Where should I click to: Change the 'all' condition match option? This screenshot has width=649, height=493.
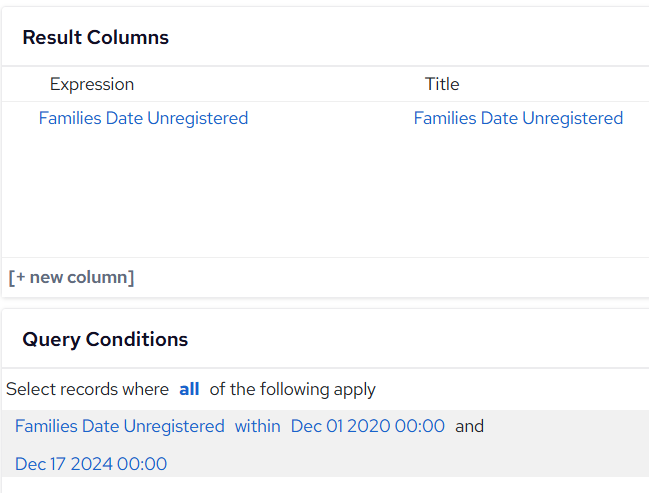coord(189,389)
